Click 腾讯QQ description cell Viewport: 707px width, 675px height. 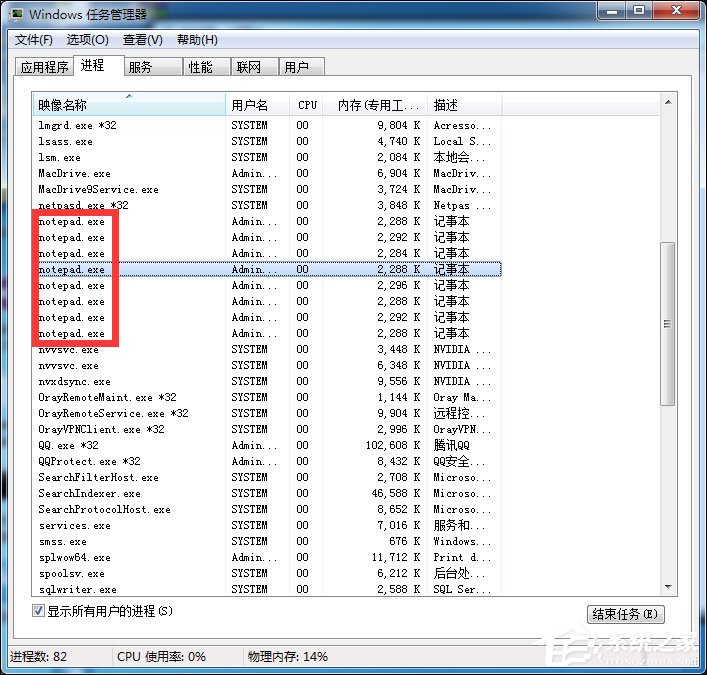point(451,445)
